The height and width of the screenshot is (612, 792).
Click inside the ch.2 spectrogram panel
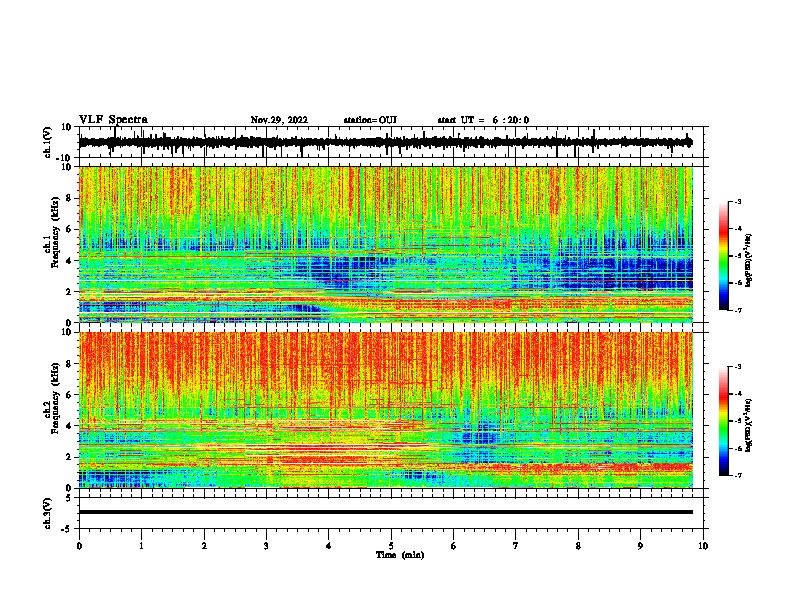[x=386, y=410]
